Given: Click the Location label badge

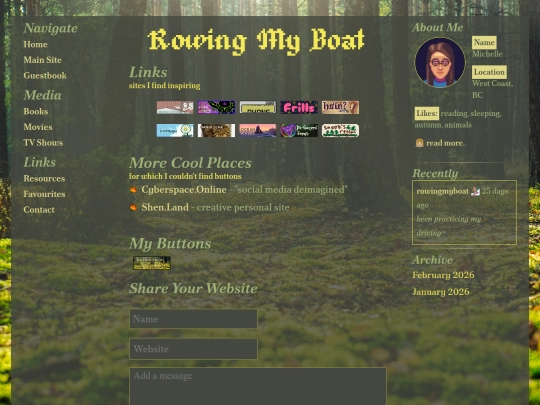Looking at the screenshot, I should tap(489, 72).
